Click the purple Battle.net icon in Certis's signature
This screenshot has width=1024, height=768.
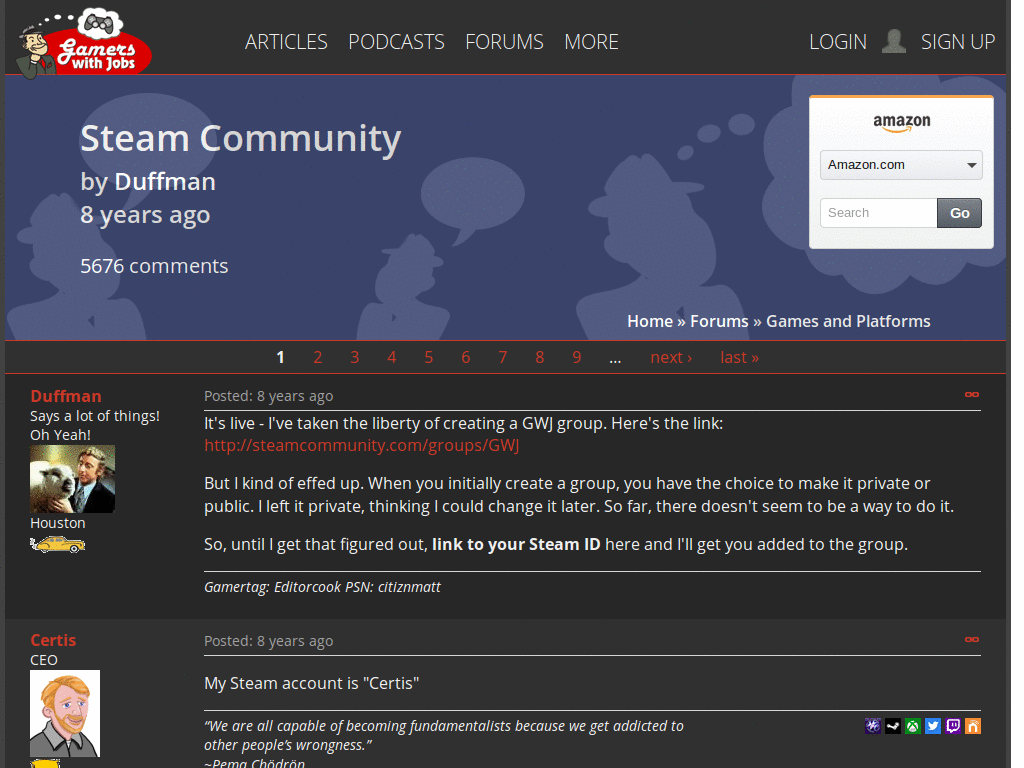click(872, 726)
